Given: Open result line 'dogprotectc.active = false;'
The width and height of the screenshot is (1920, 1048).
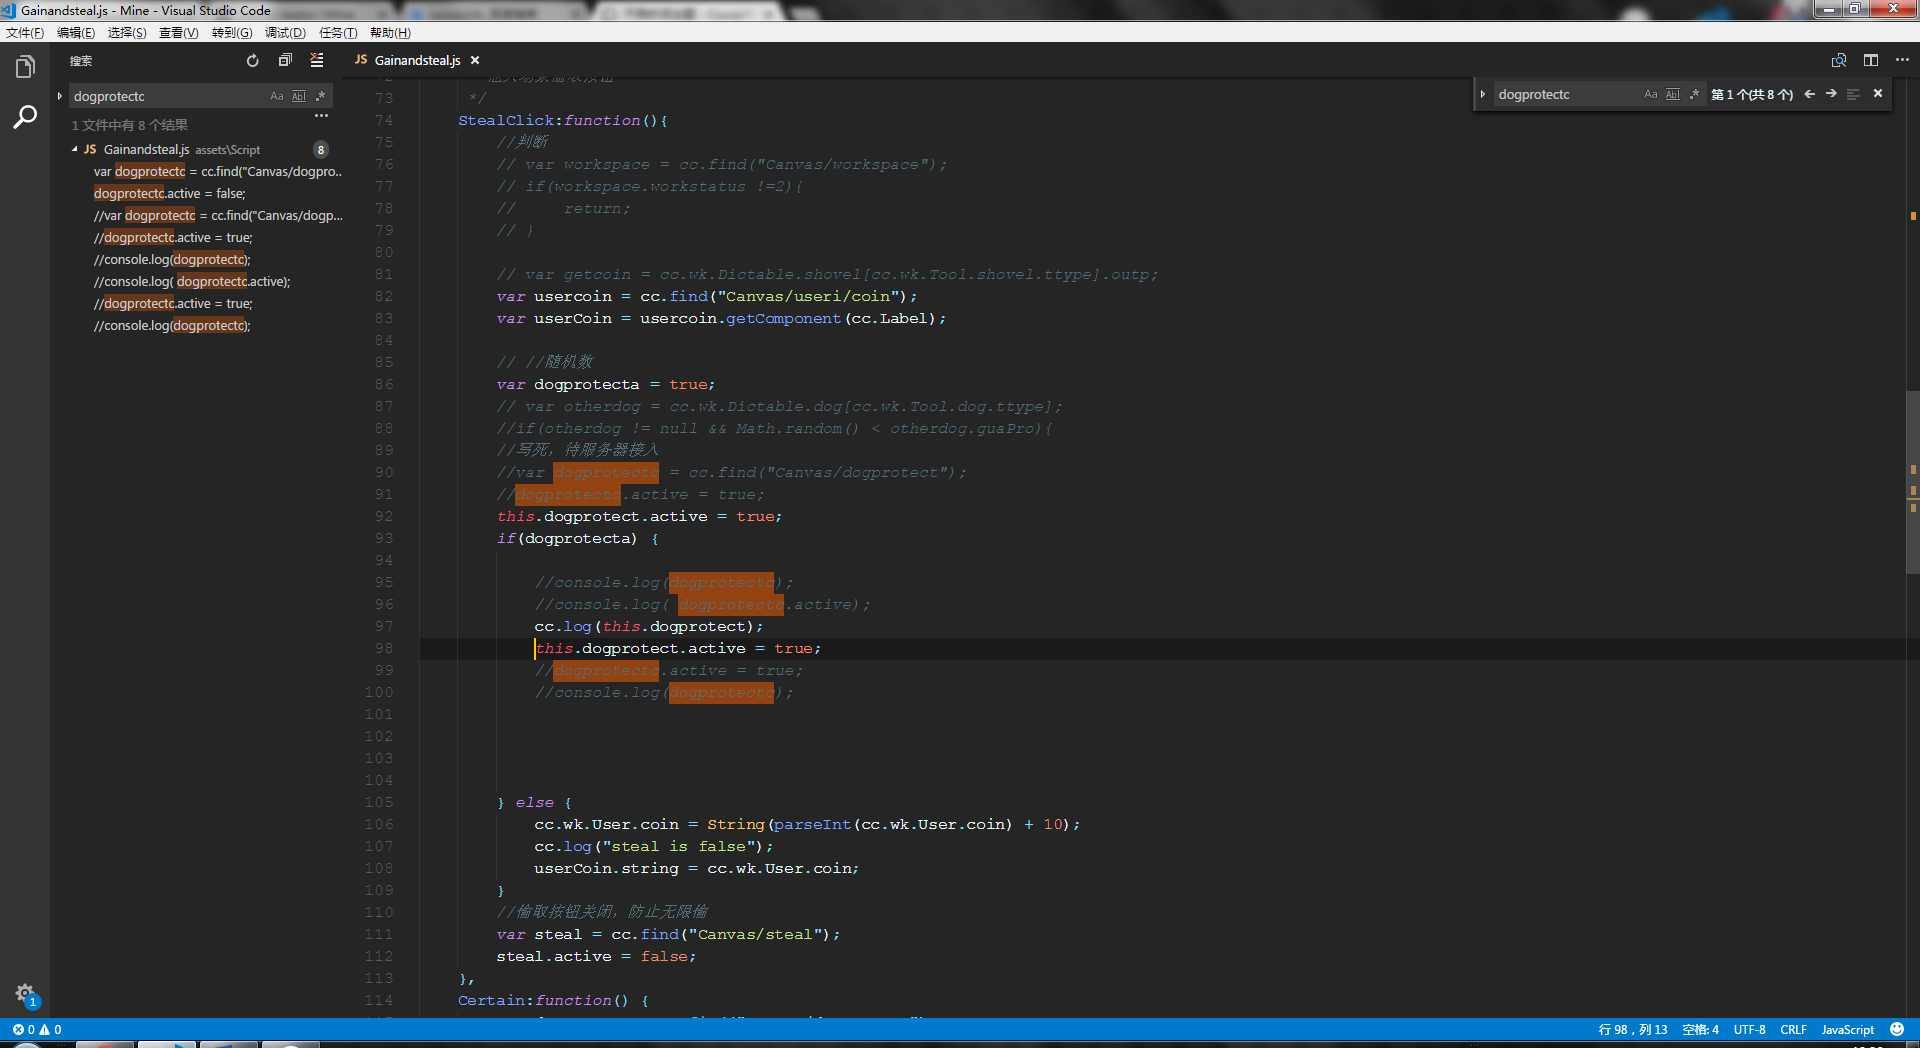Looking at the screenshot, I should [169, 194].
